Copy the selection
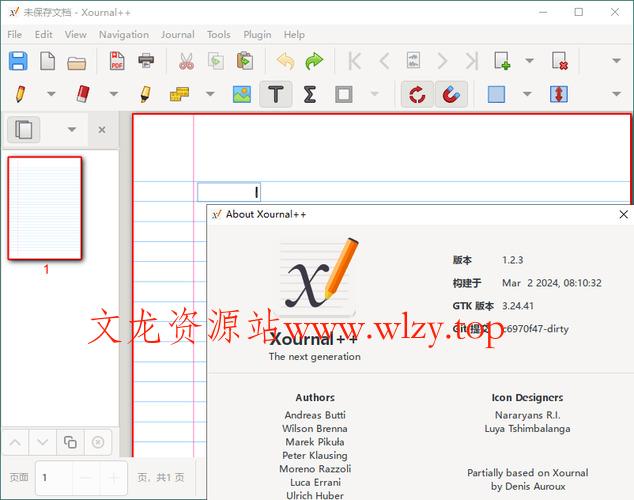 pos(216,61)
